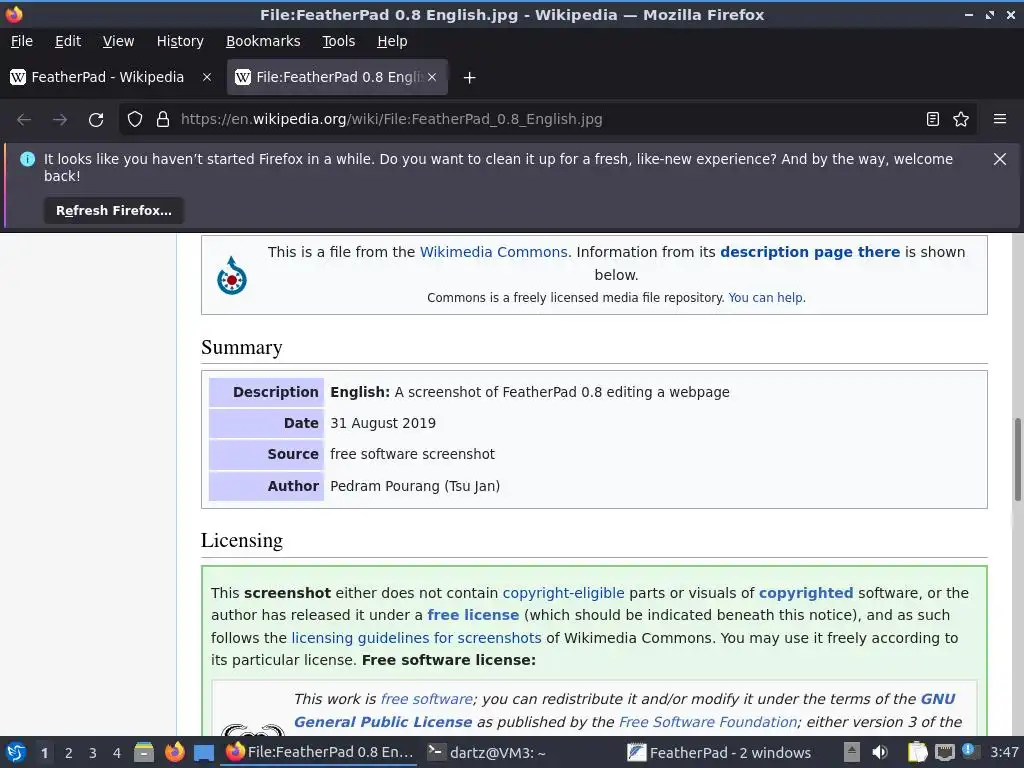Close the FeatherPad - Wikipedia tab
1024x768 pixels.
coord(207,77)
